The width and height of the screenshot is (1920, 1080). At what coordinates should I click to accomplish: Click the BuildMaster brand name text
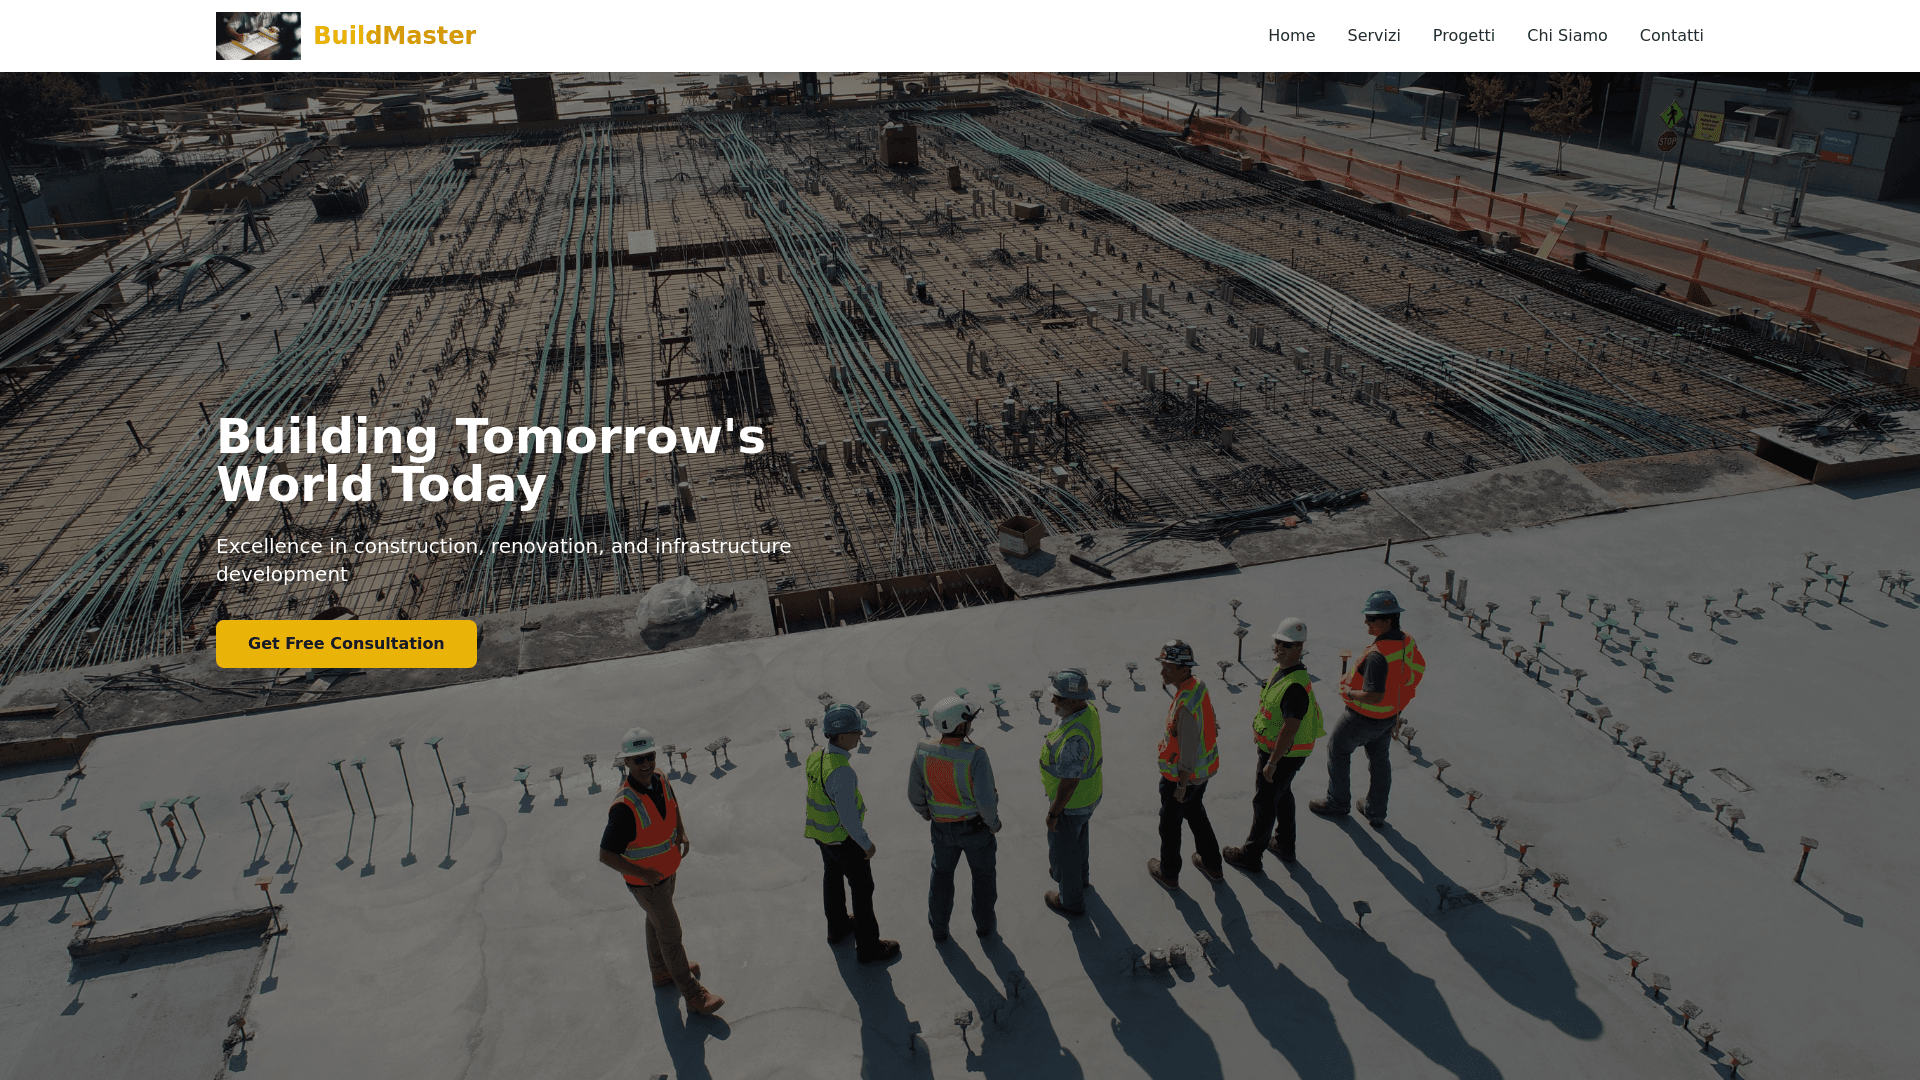click(394, 36)
